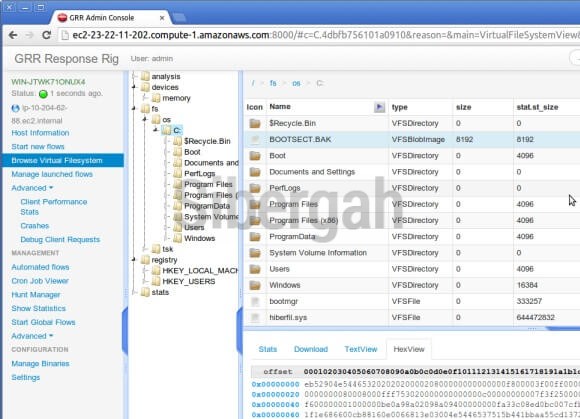580x419 pixels.
Task: Reload the page with the refresh icon
Action: (46, 35)
